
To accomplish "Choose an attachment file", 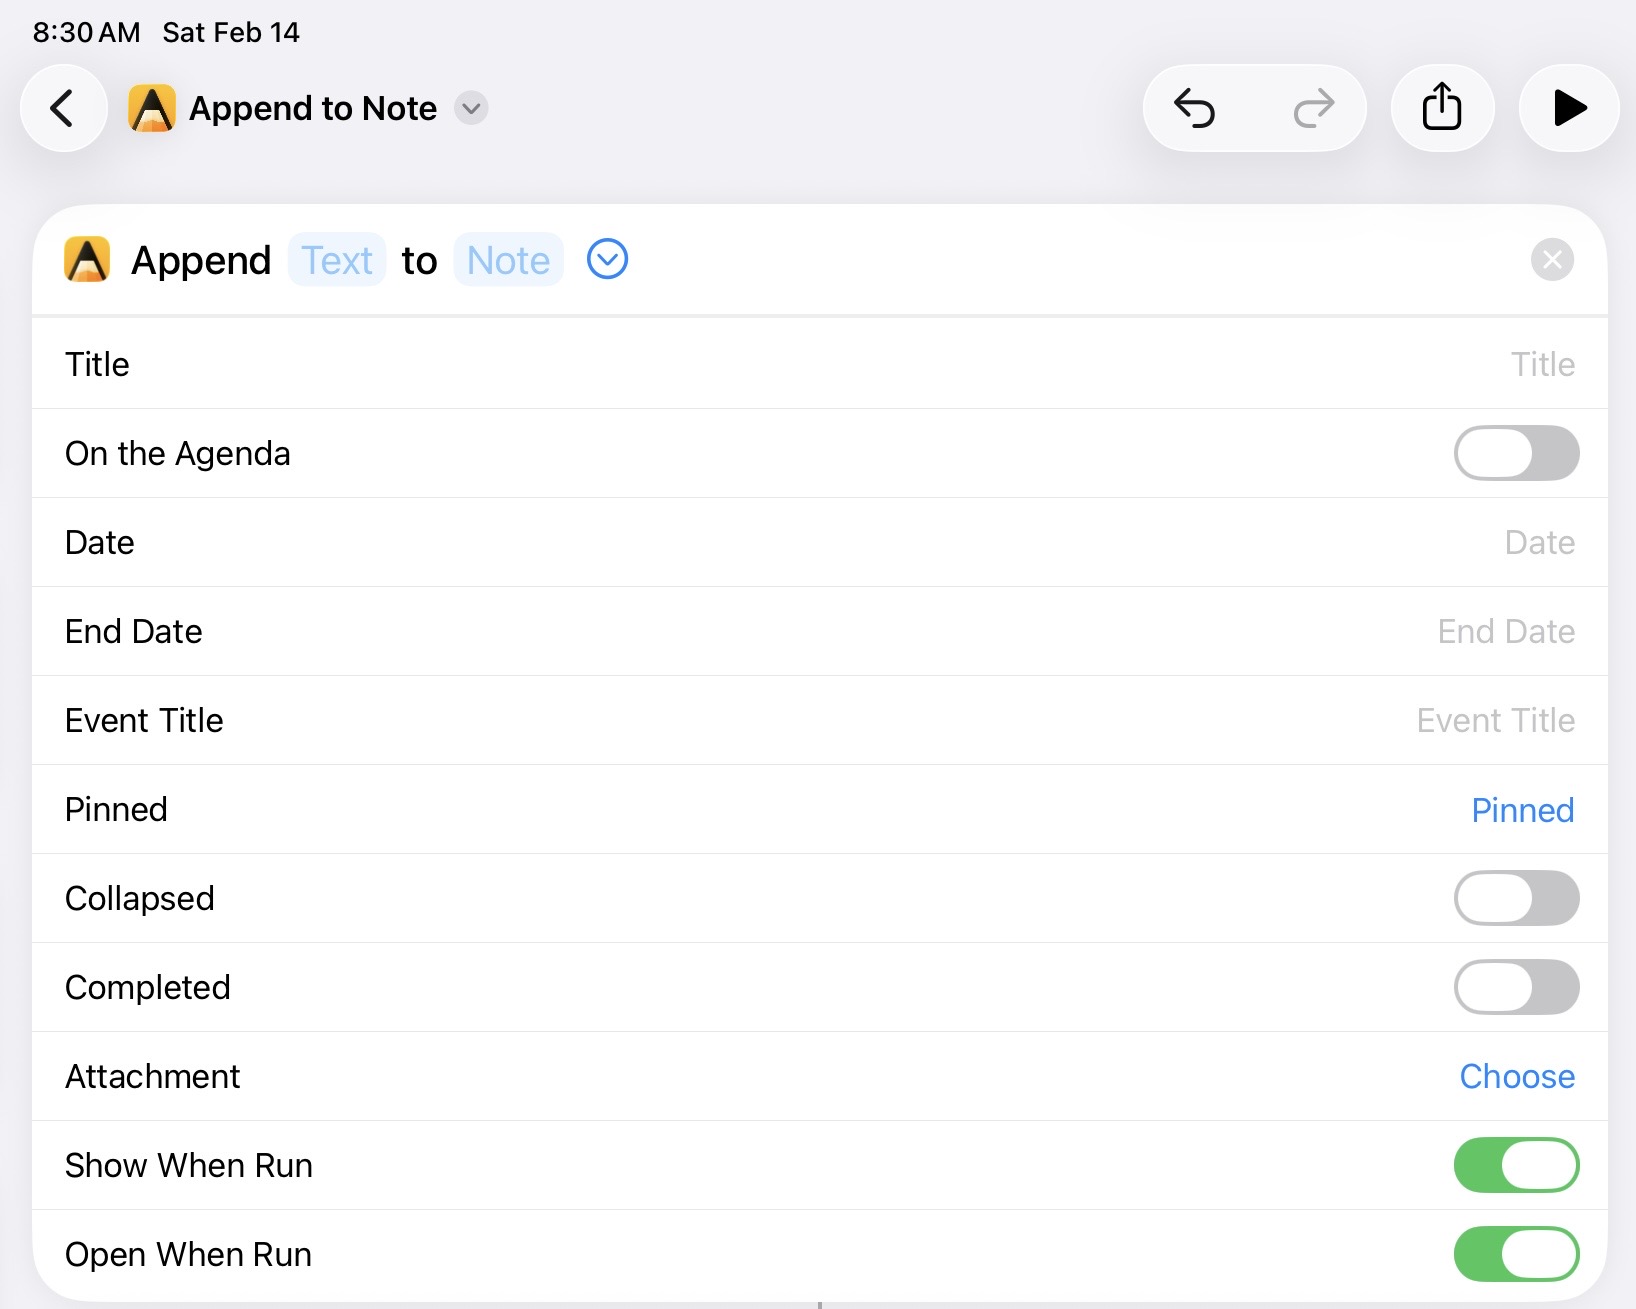I will (1516, 1076).
